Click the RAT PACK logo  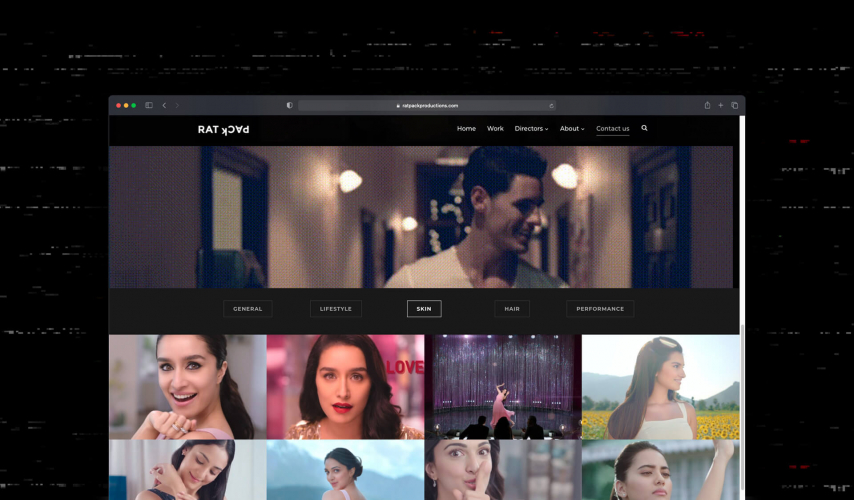[223, 130]
